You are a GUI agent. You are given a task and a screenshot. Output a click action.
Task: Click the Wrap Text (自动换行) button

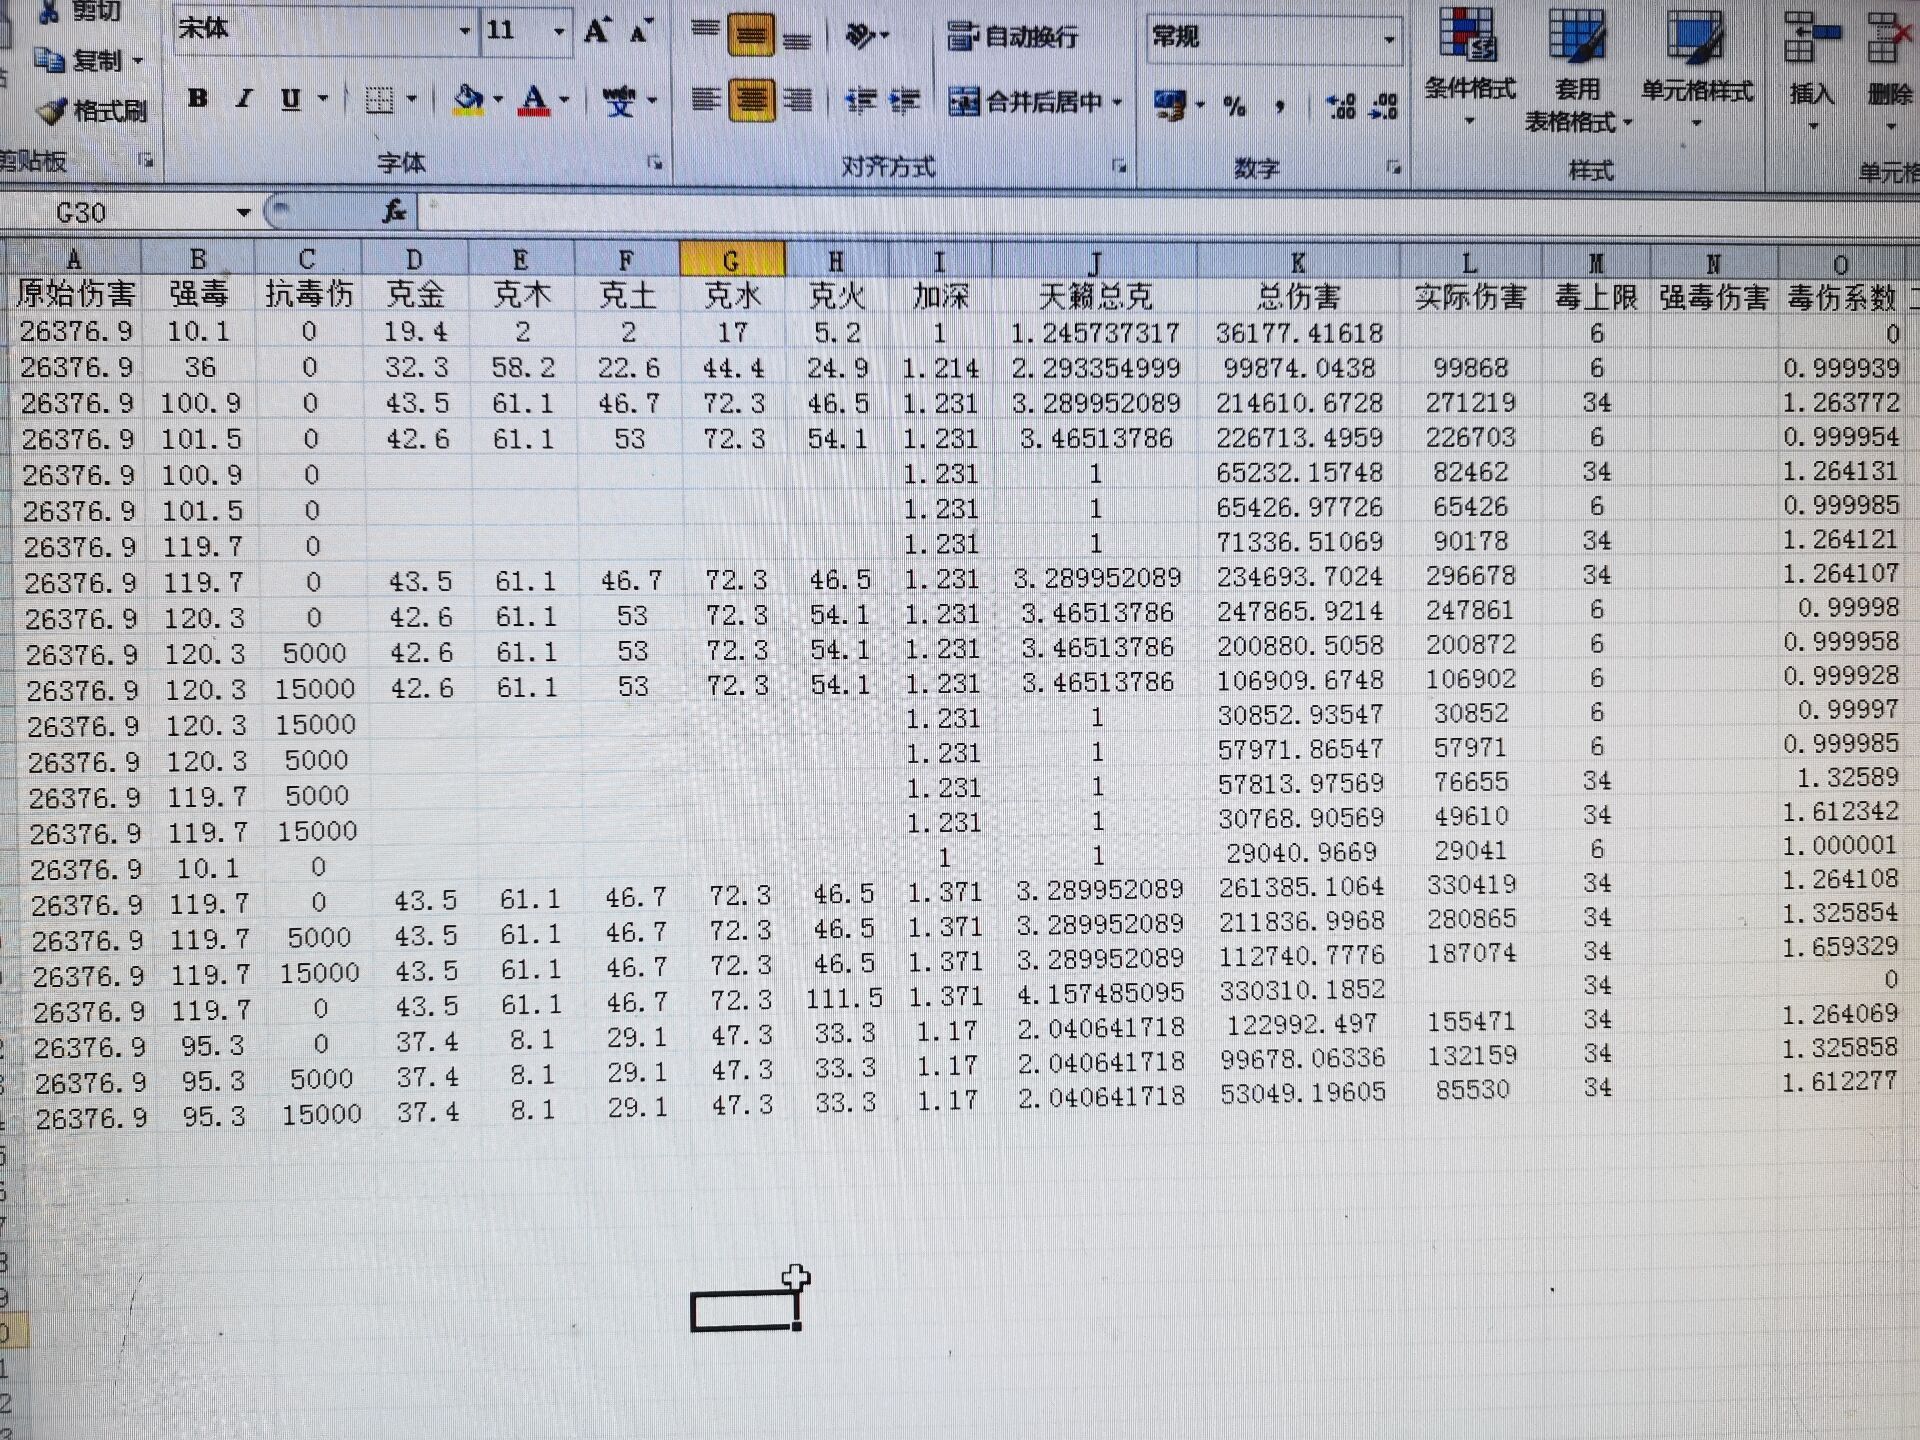pos(1012,37)
